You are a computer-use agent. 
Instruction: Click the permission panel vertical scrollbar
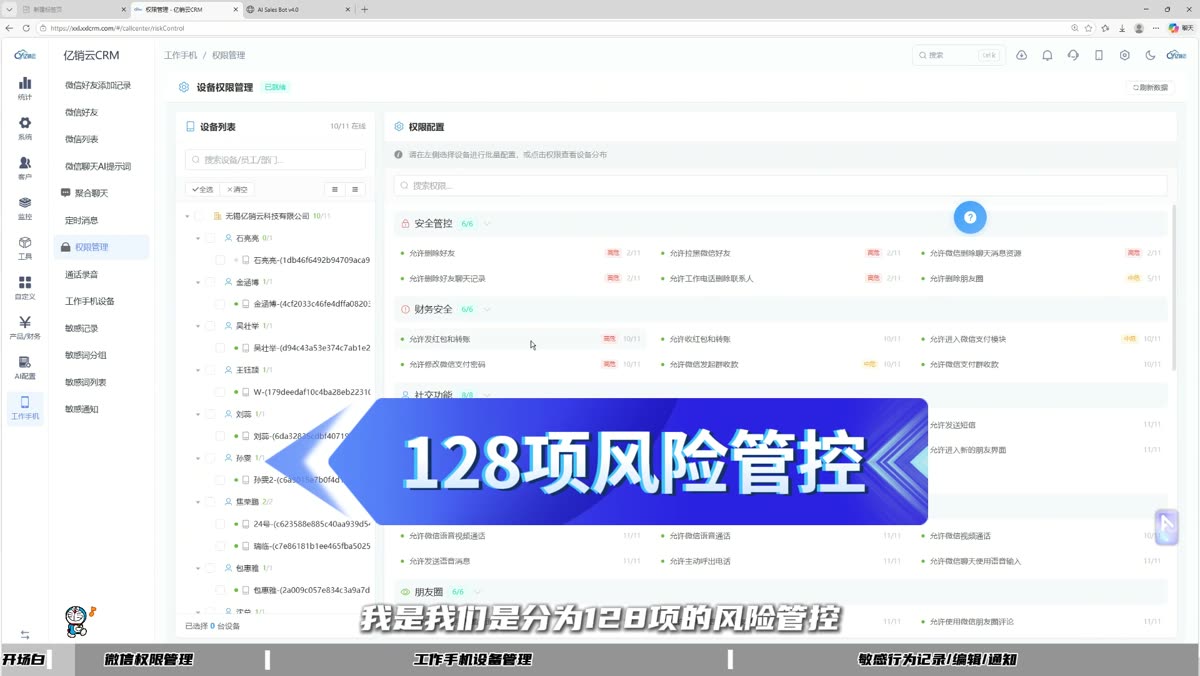tap(1174, 288)
